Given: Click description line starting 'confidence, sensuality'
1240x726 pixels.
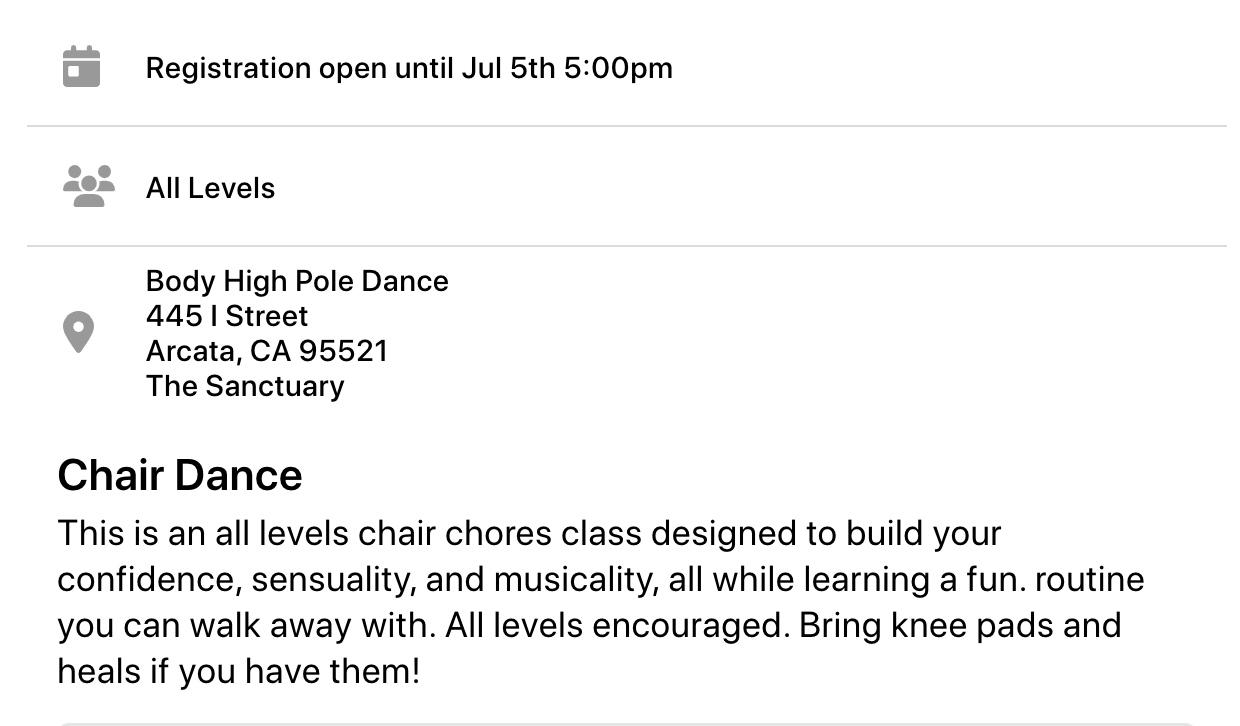Looking at the screenshot, I should [601, 579].
